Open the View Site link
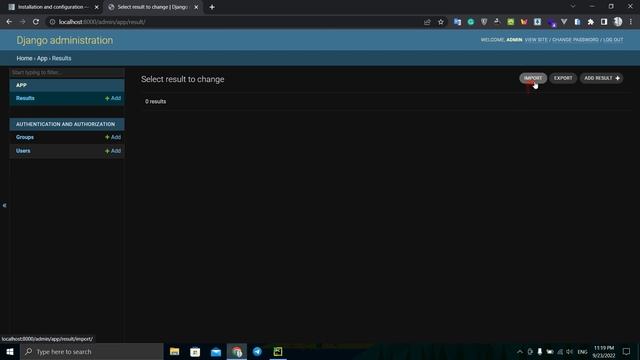This screenshot has width=640, height=360. 536,40
